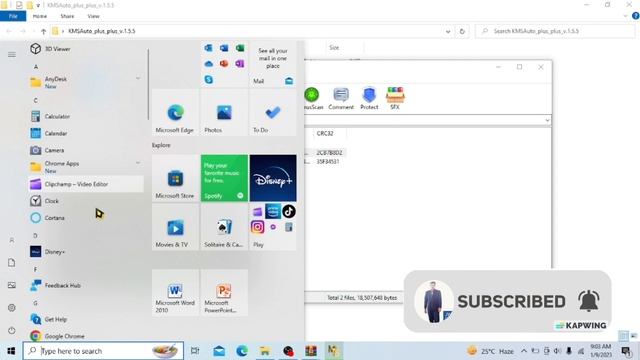This screenshot has height=360, width=640.
Task: Open the Explorer address history dropdown
Action: 448,31
